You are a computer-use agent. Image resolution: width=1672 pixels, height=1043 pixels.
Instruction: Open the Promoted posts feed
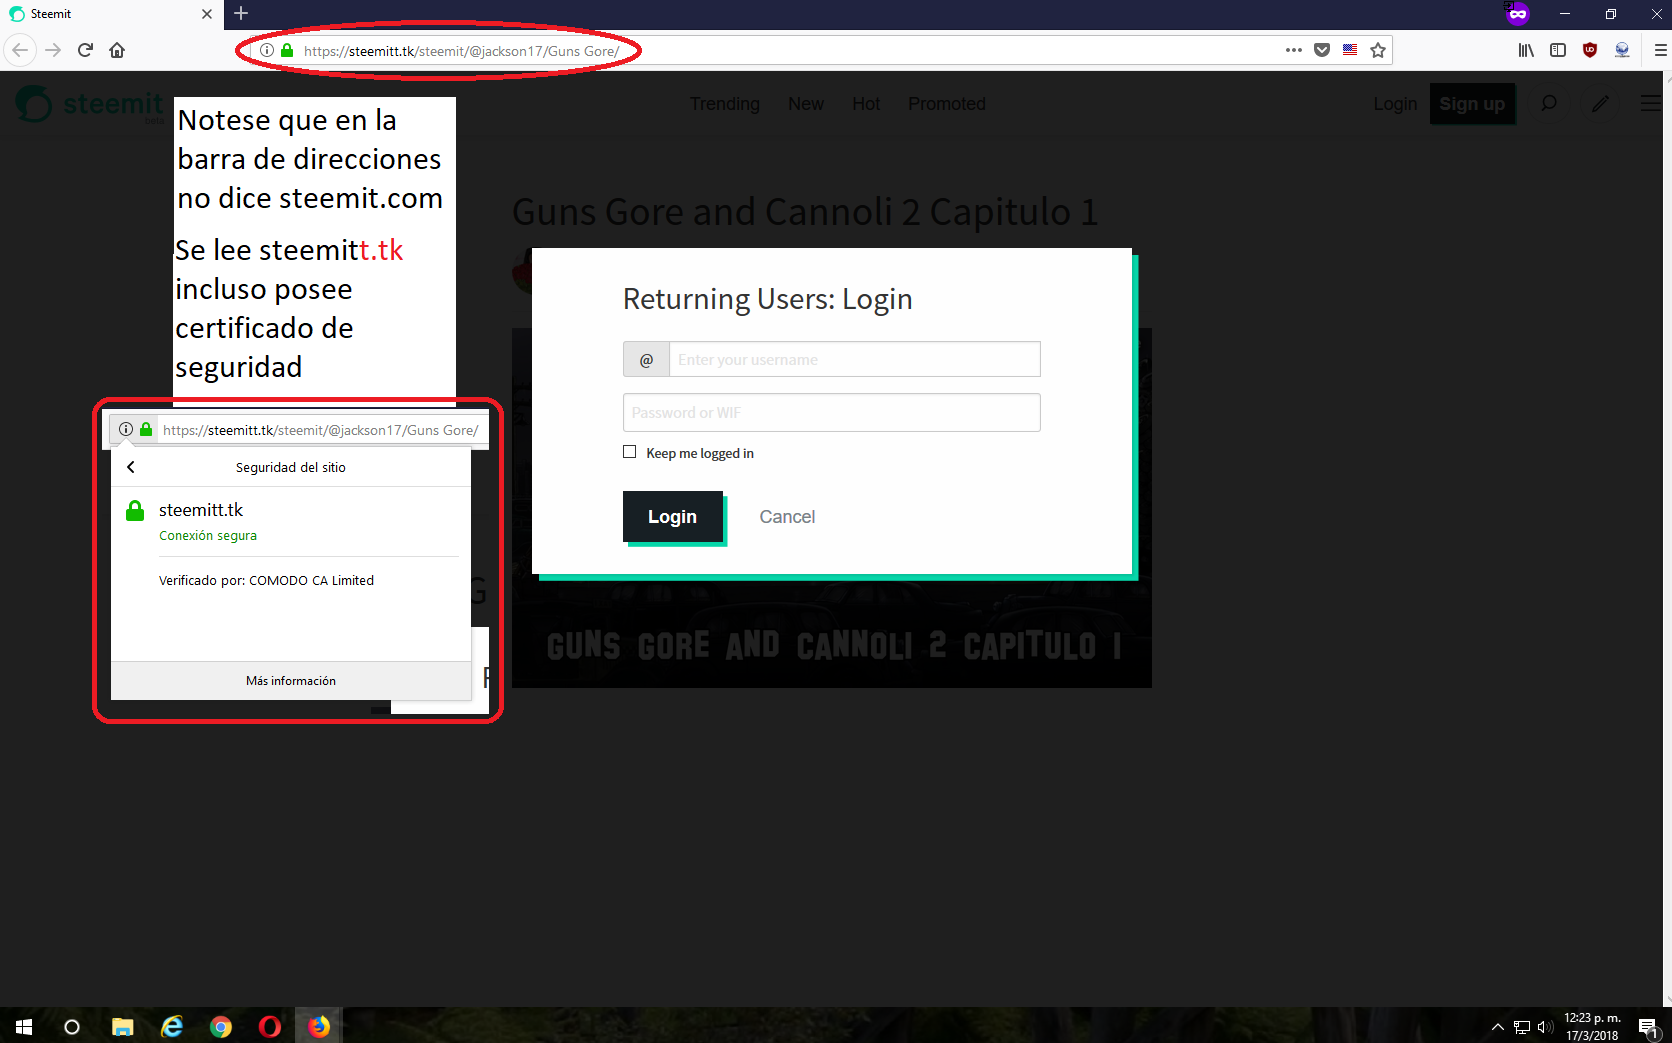tap(947, 104)
